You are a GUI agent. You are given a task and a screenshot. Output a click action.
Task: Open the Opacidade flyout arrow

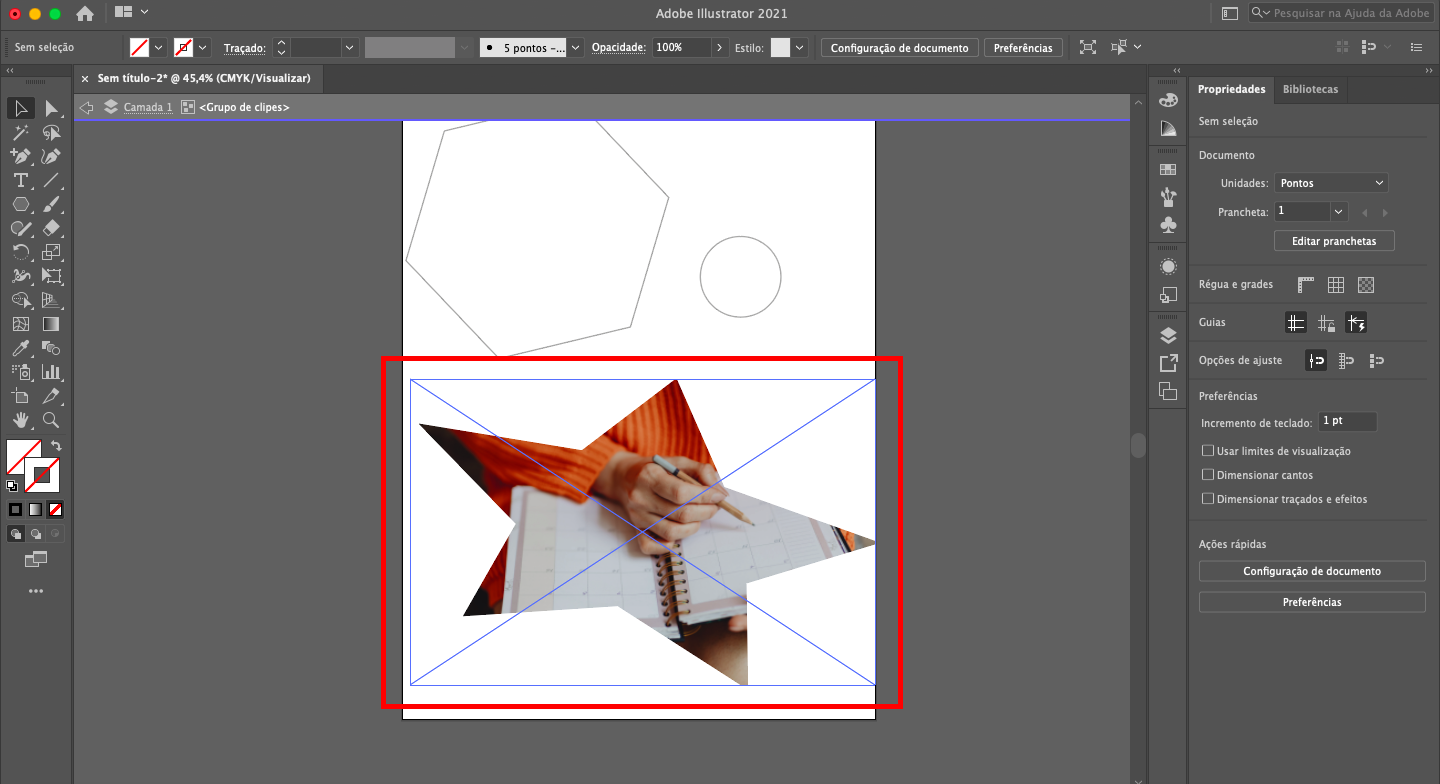[719, 47]
